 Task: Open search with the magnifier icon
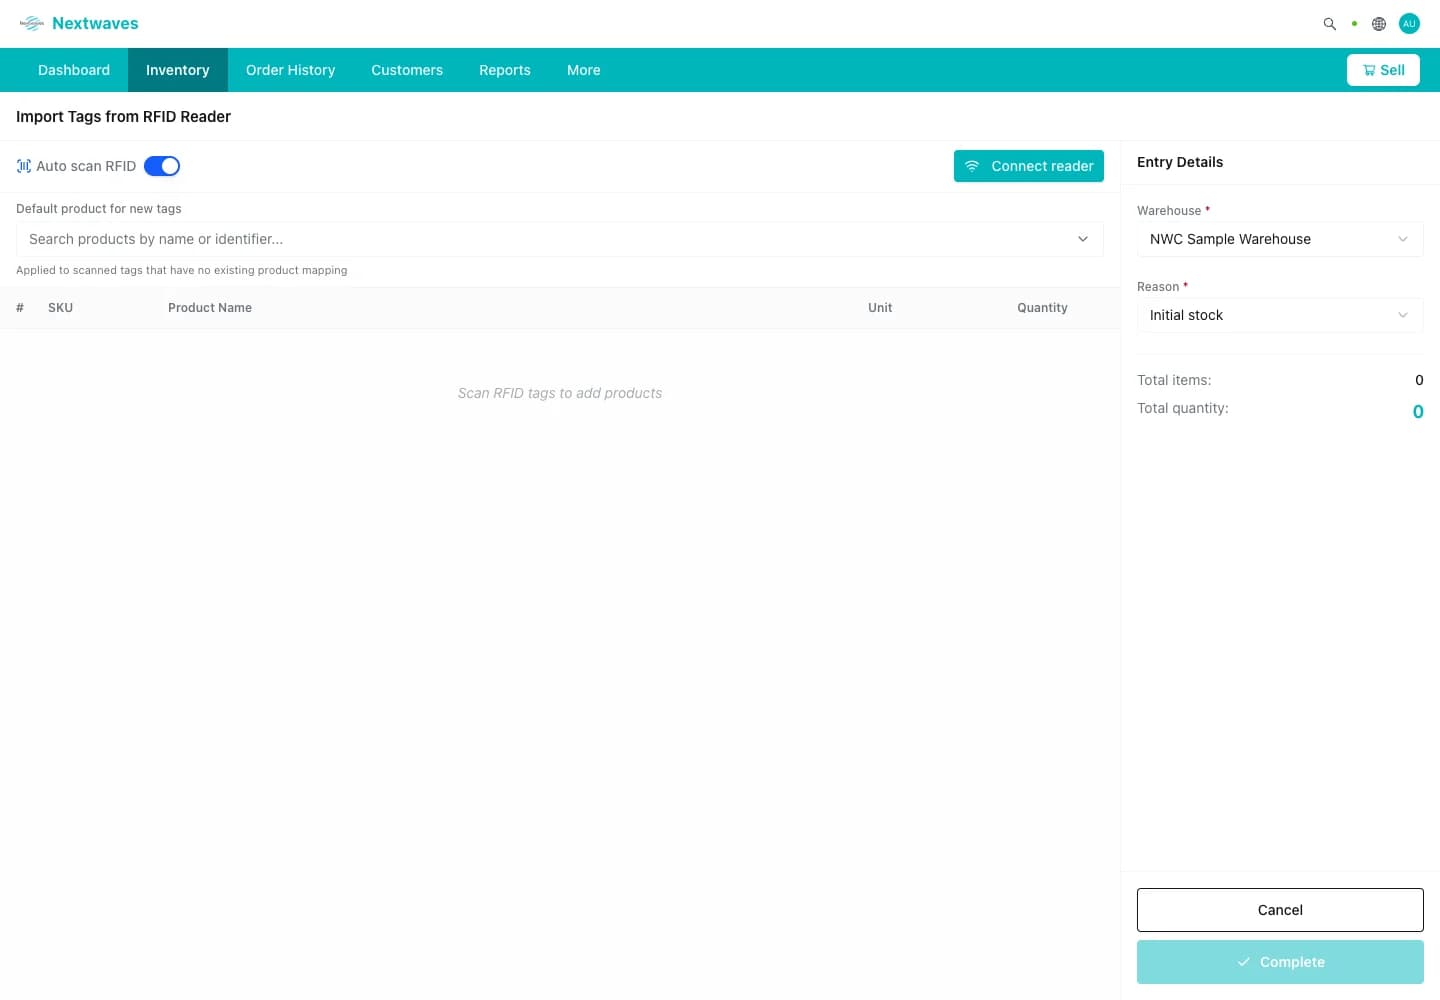[x=1330, y=24]
